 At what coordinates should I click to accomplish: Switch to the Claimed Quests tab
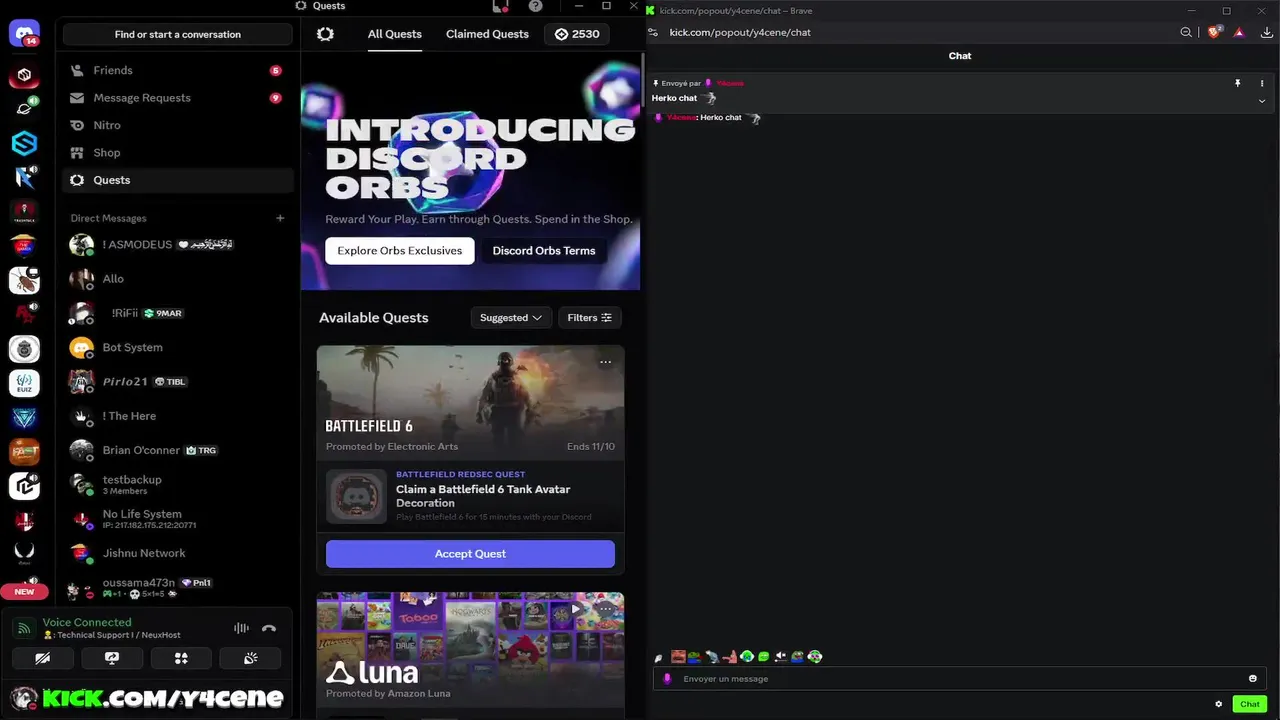point(487,34)
